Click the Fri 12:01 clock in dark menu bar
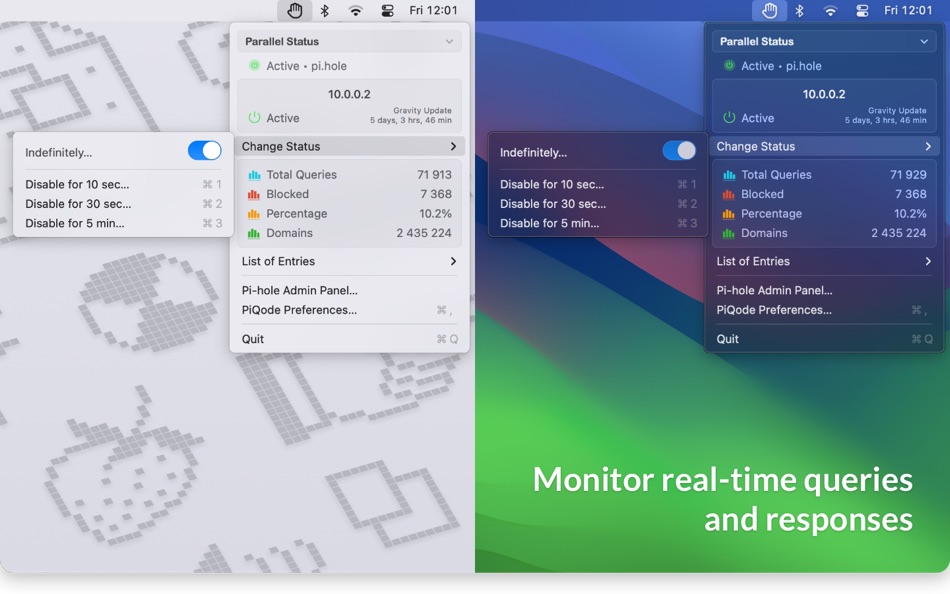The image size is (950, 594). pyautogui.click(x=908, y=10)
